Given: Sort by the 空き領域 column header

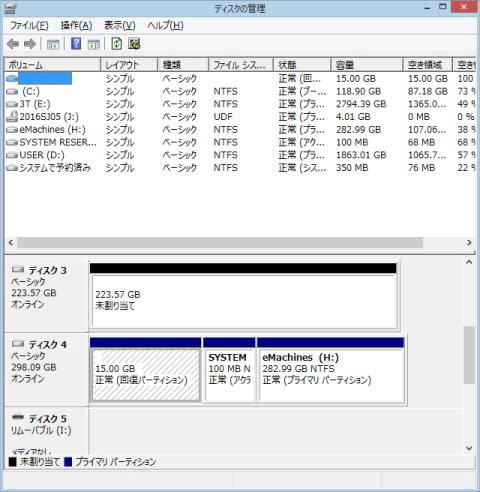Looking at the screenshot, I should pos(428,65).
